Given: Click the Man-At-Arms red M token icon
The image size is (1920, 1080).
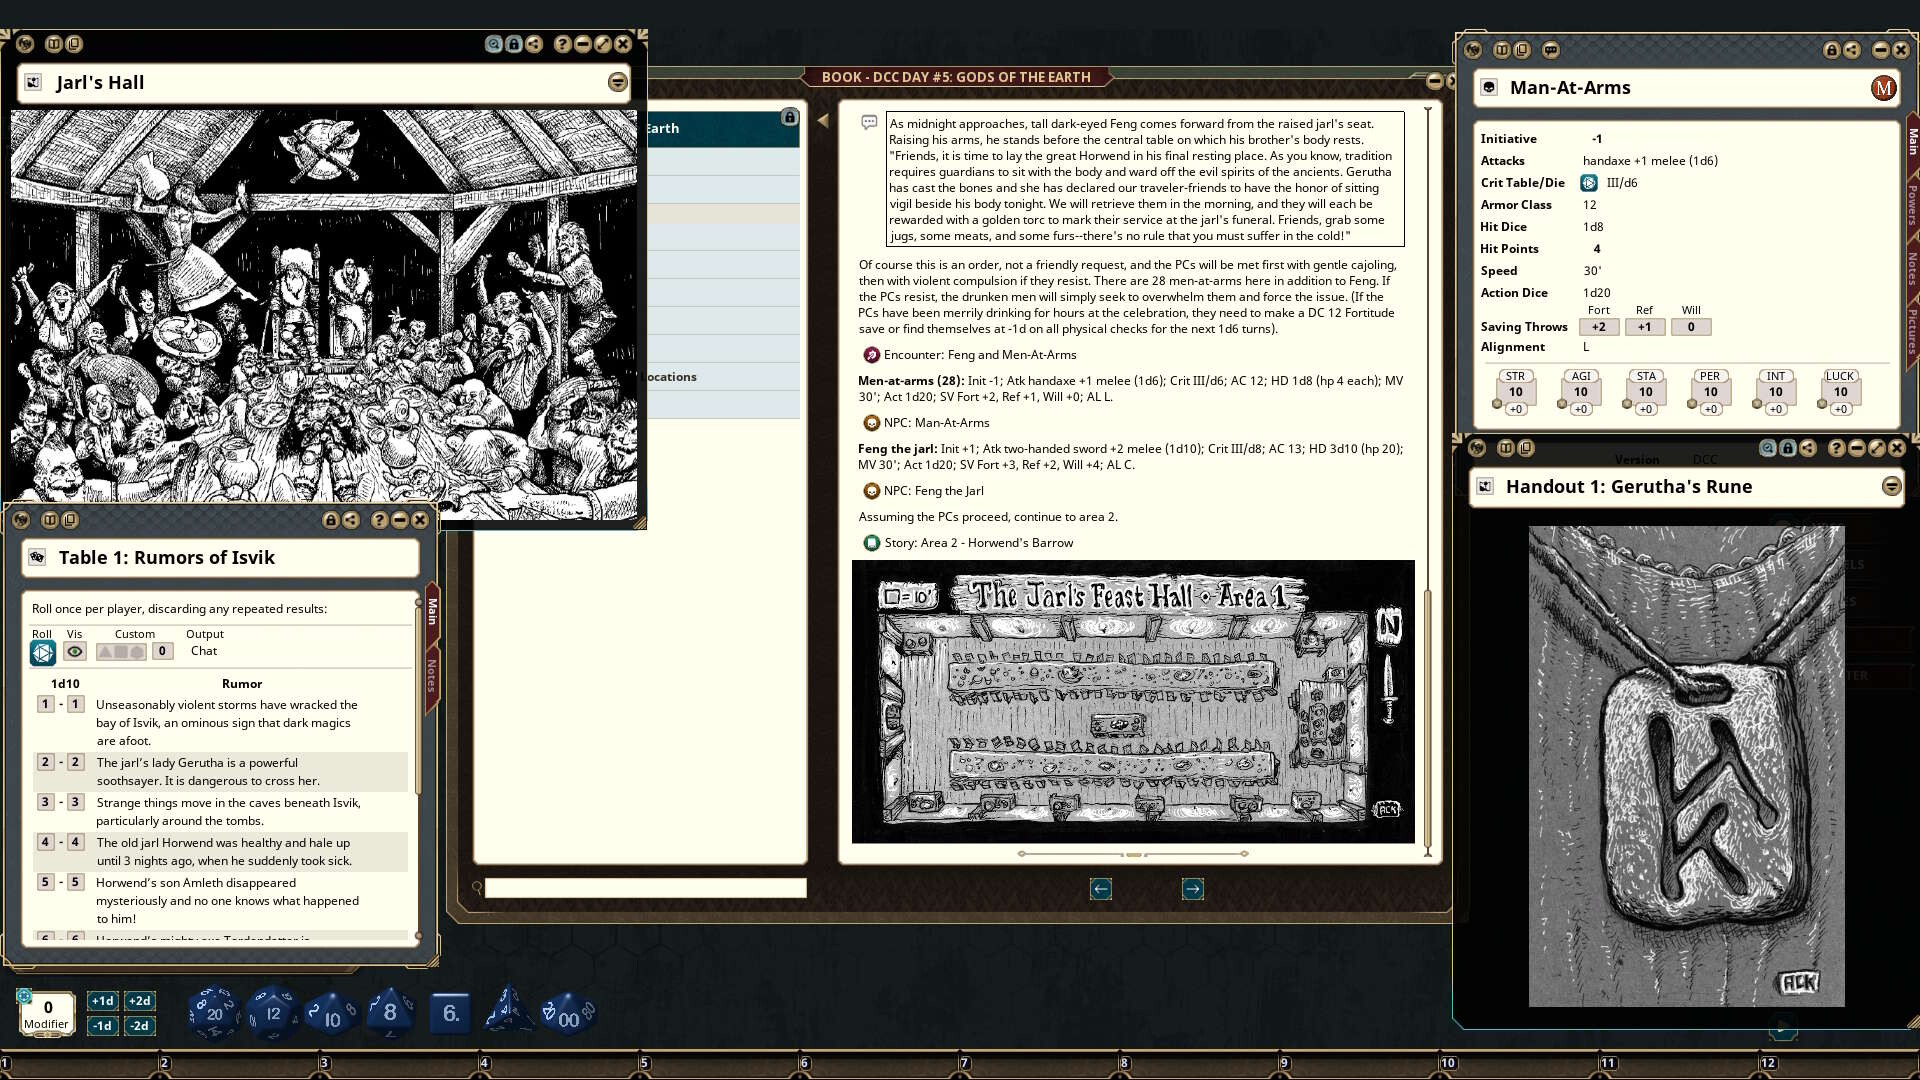Looking at the screenshot, I should pyautogui.click(x=1883, y=88).
